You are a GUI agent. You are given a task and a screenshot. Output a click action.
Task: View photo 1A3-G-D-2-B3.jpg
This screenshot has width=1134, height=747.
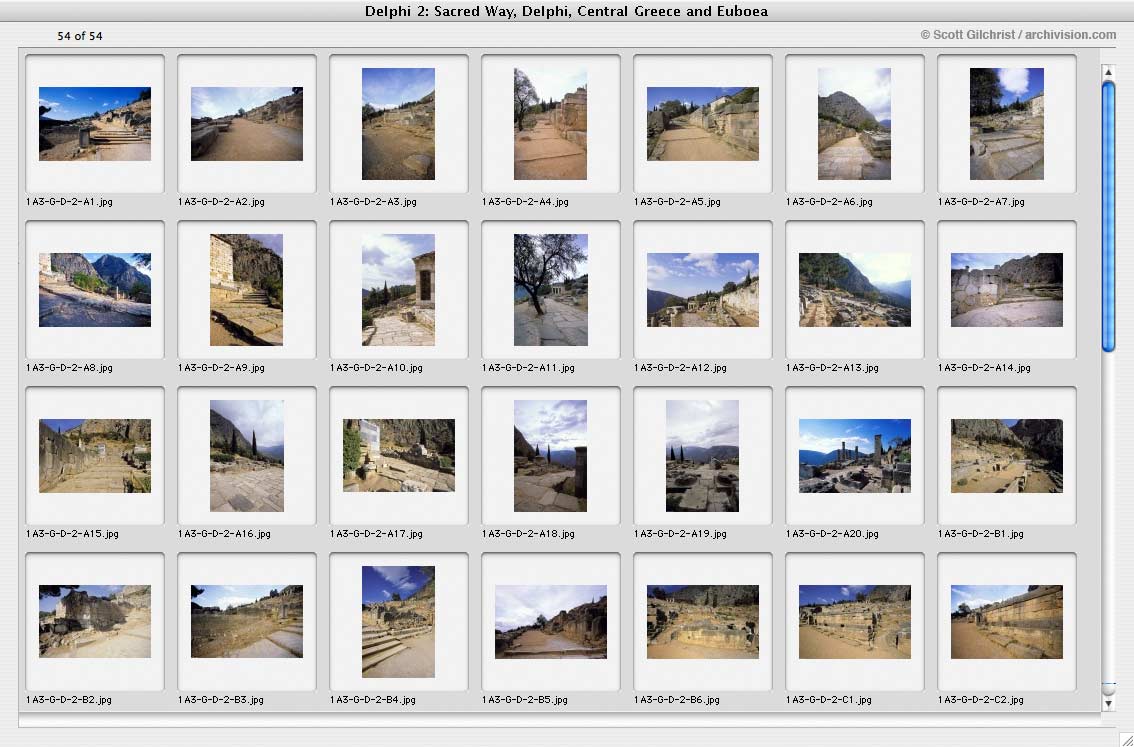(x=247, y=622)
